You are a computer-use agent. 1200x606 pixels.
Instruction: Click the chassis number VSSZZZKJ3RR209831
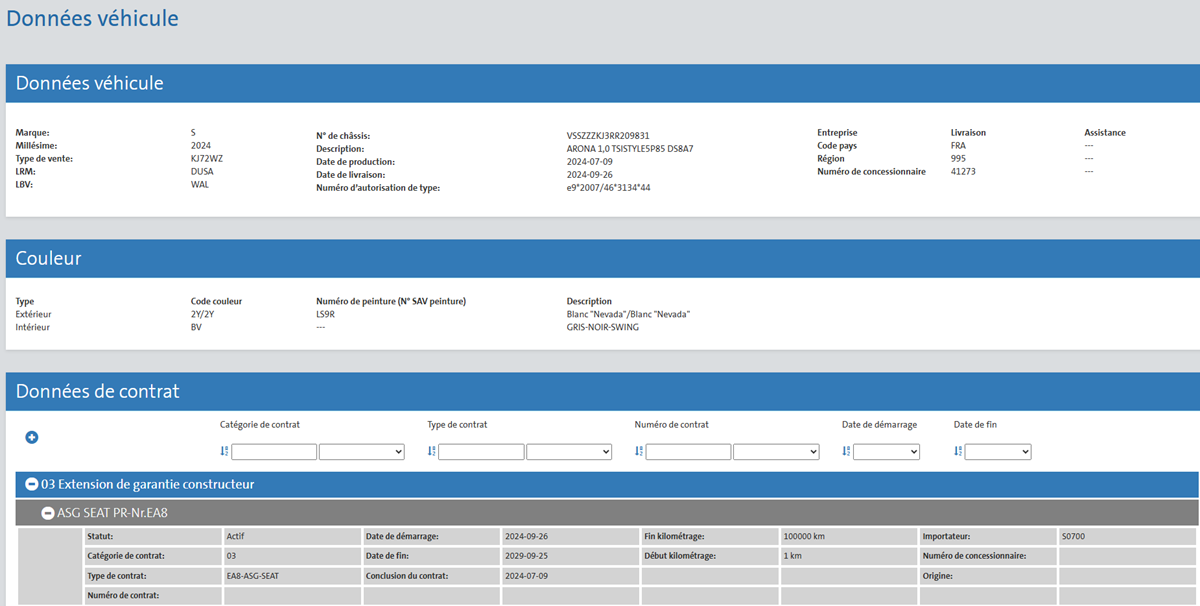coord(608,136)
